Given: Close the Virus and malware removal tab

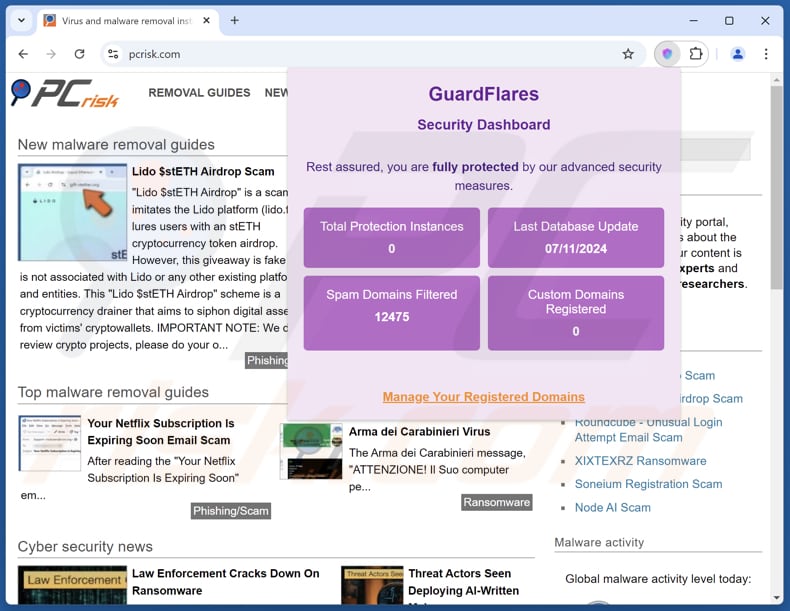Looking at the screenshot, I should click(207, 21).
